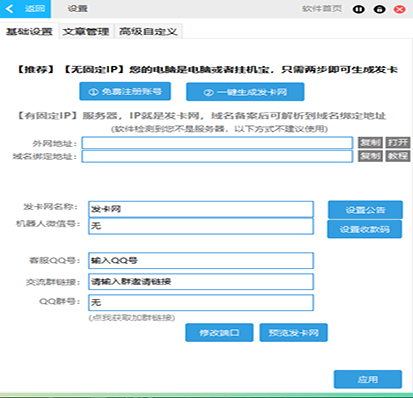Open the 软件首页 link
The image size is (413, 398).
[x=322, y=9]
